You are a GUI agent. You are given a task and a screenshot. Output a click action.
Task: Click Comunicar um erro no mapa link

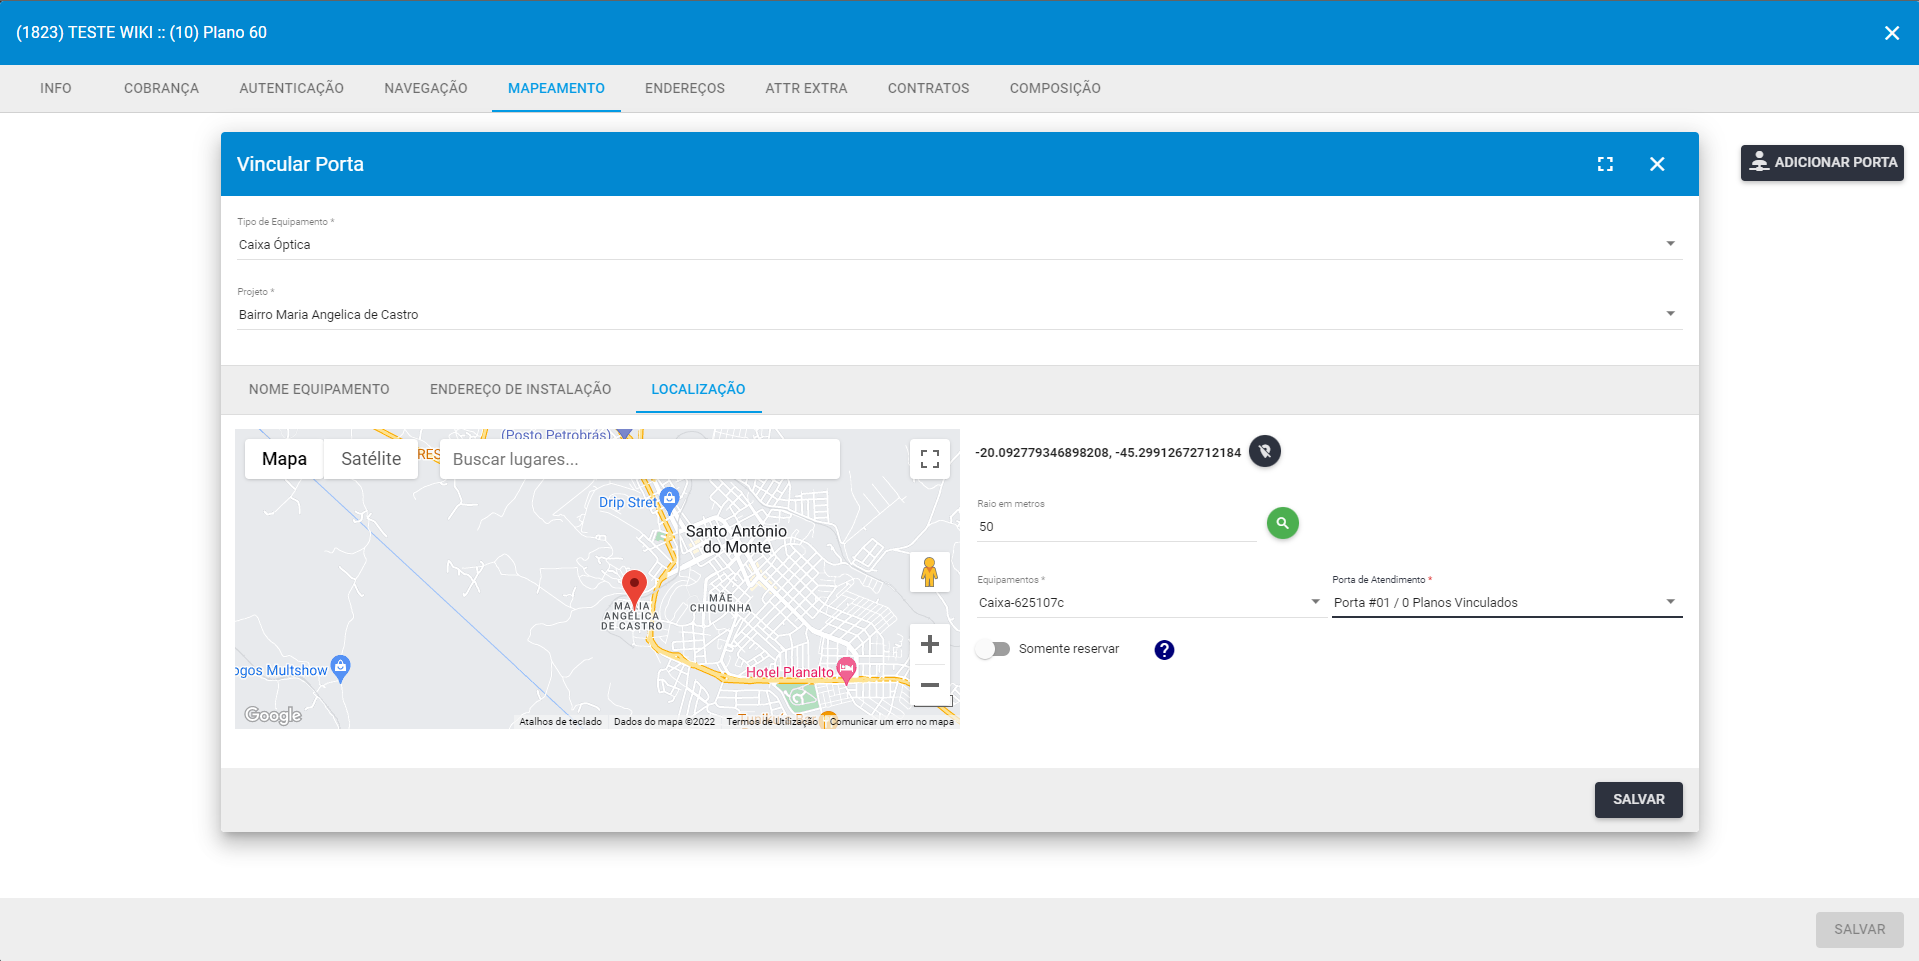(x=892, y=722)
